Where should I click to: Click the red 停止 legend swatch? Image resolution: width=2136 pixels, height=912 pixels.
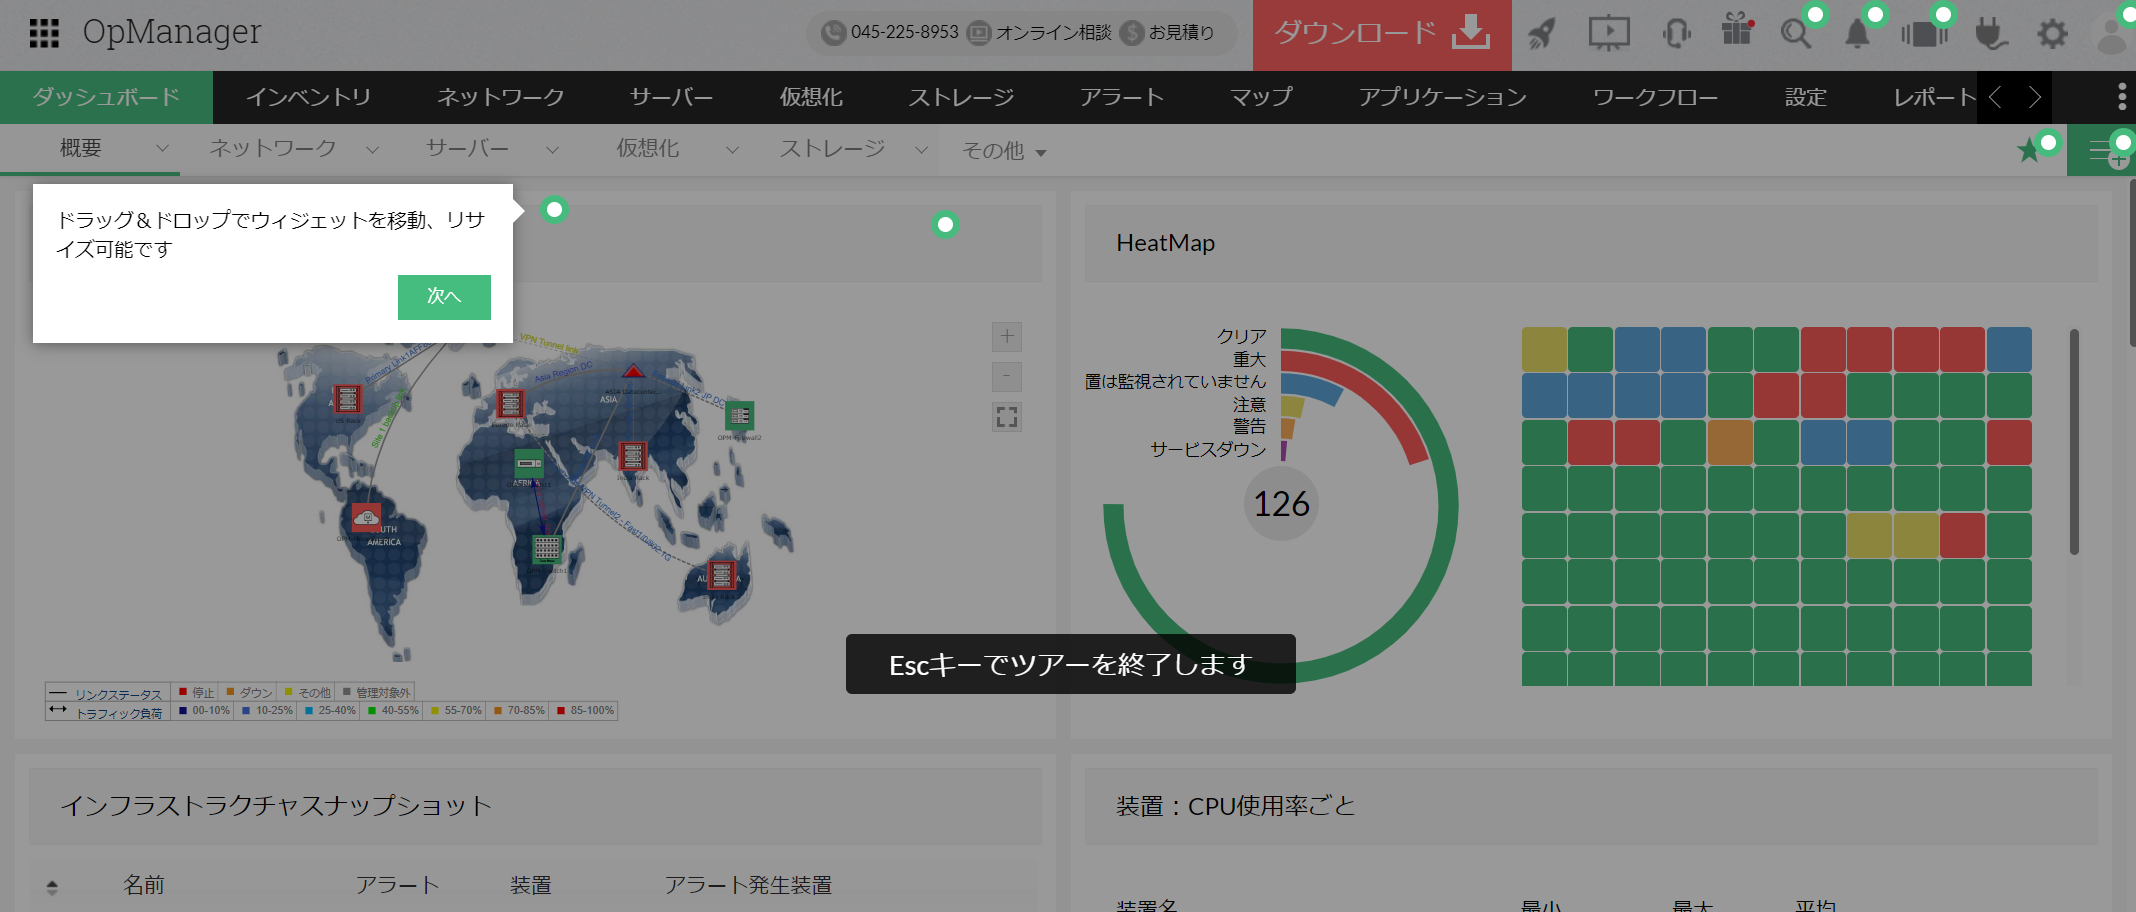click(x=183, y=692)
